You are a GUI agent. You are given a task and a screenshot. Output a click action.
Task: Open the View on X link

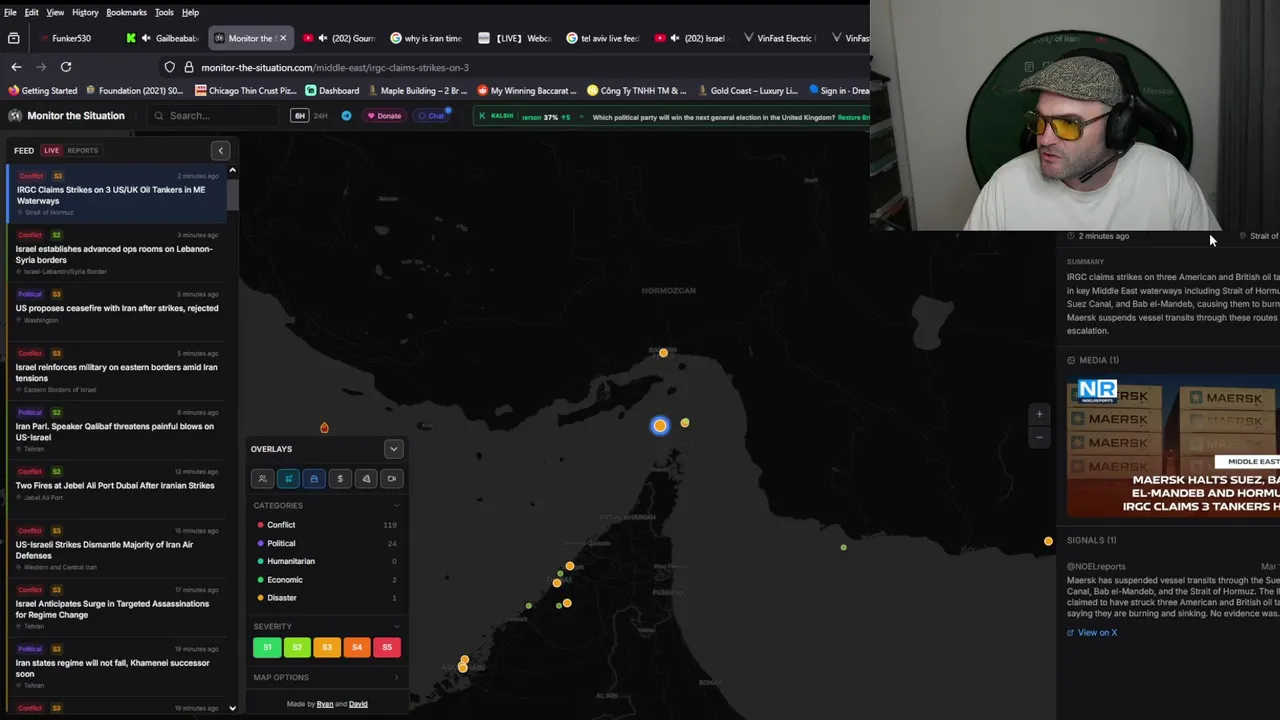(x=1092, y=633)
